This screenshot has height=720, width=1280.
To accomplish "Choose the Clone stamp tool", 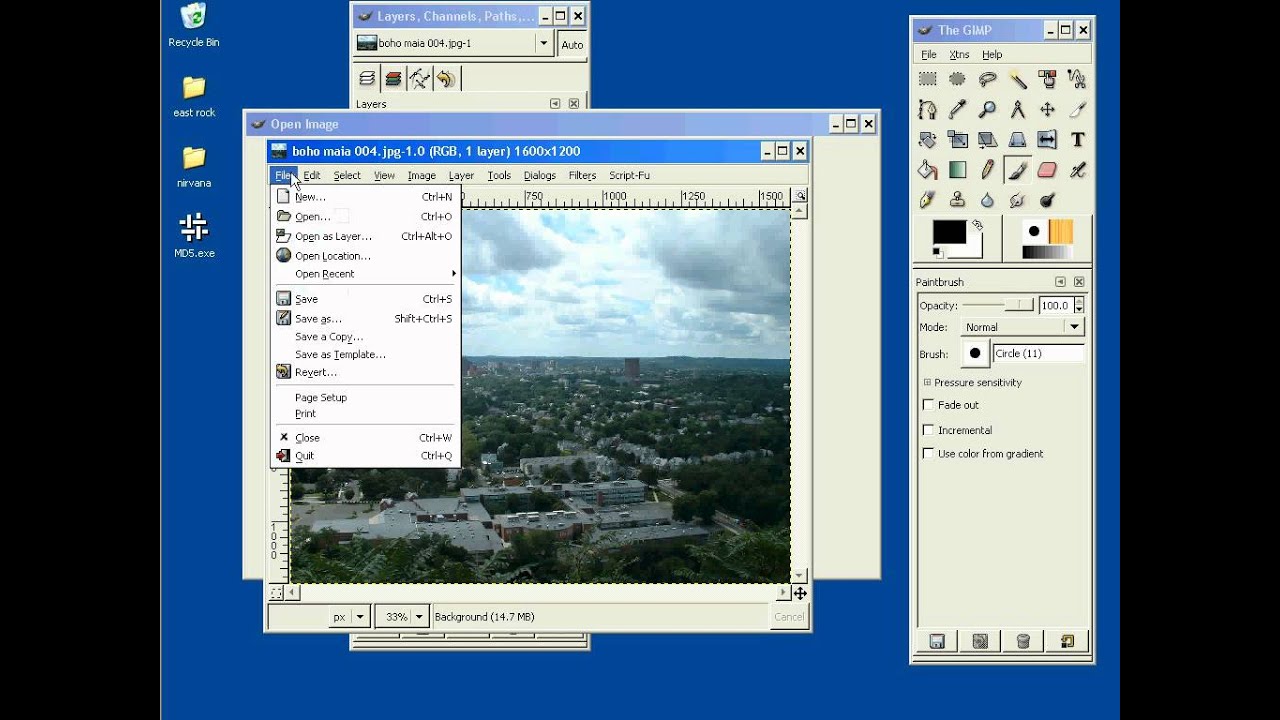I will click(958, 200).
